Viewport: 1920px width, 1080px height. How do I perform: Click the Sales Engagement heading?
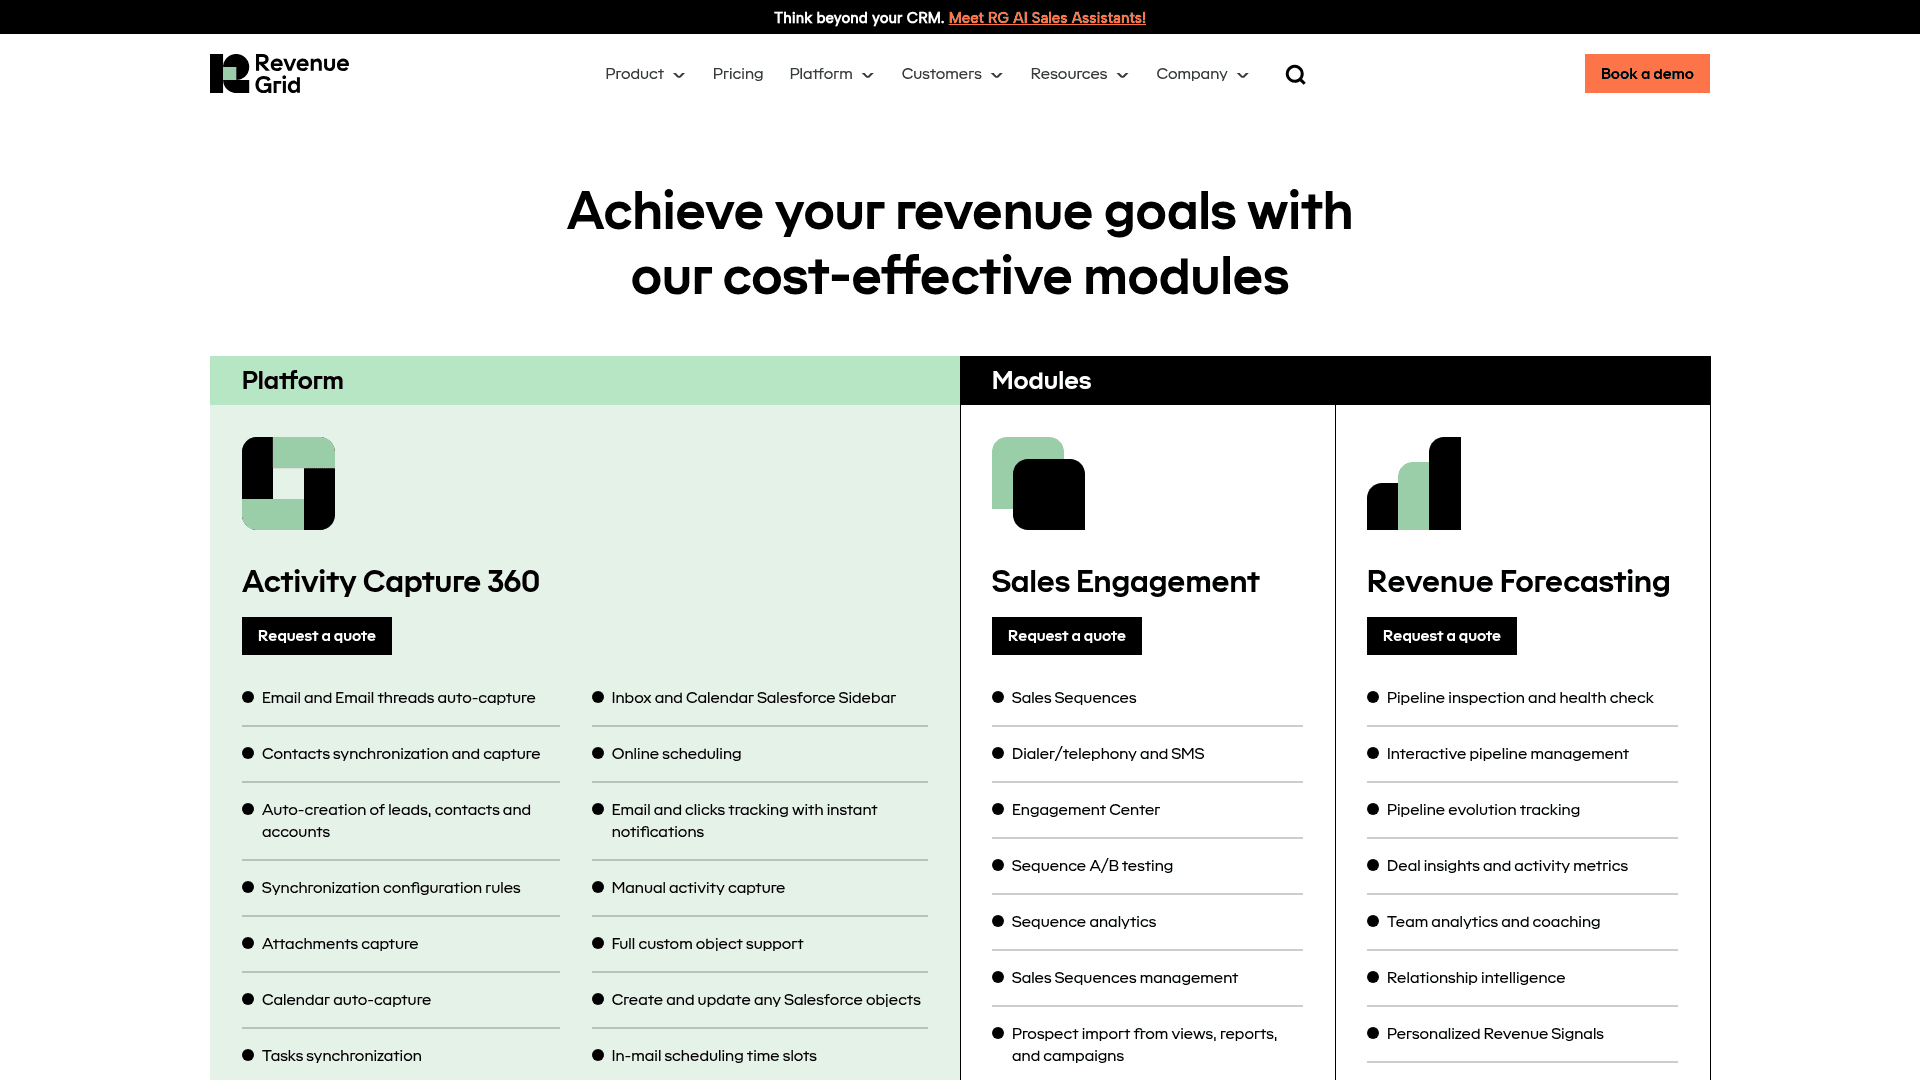[1125, 582]
